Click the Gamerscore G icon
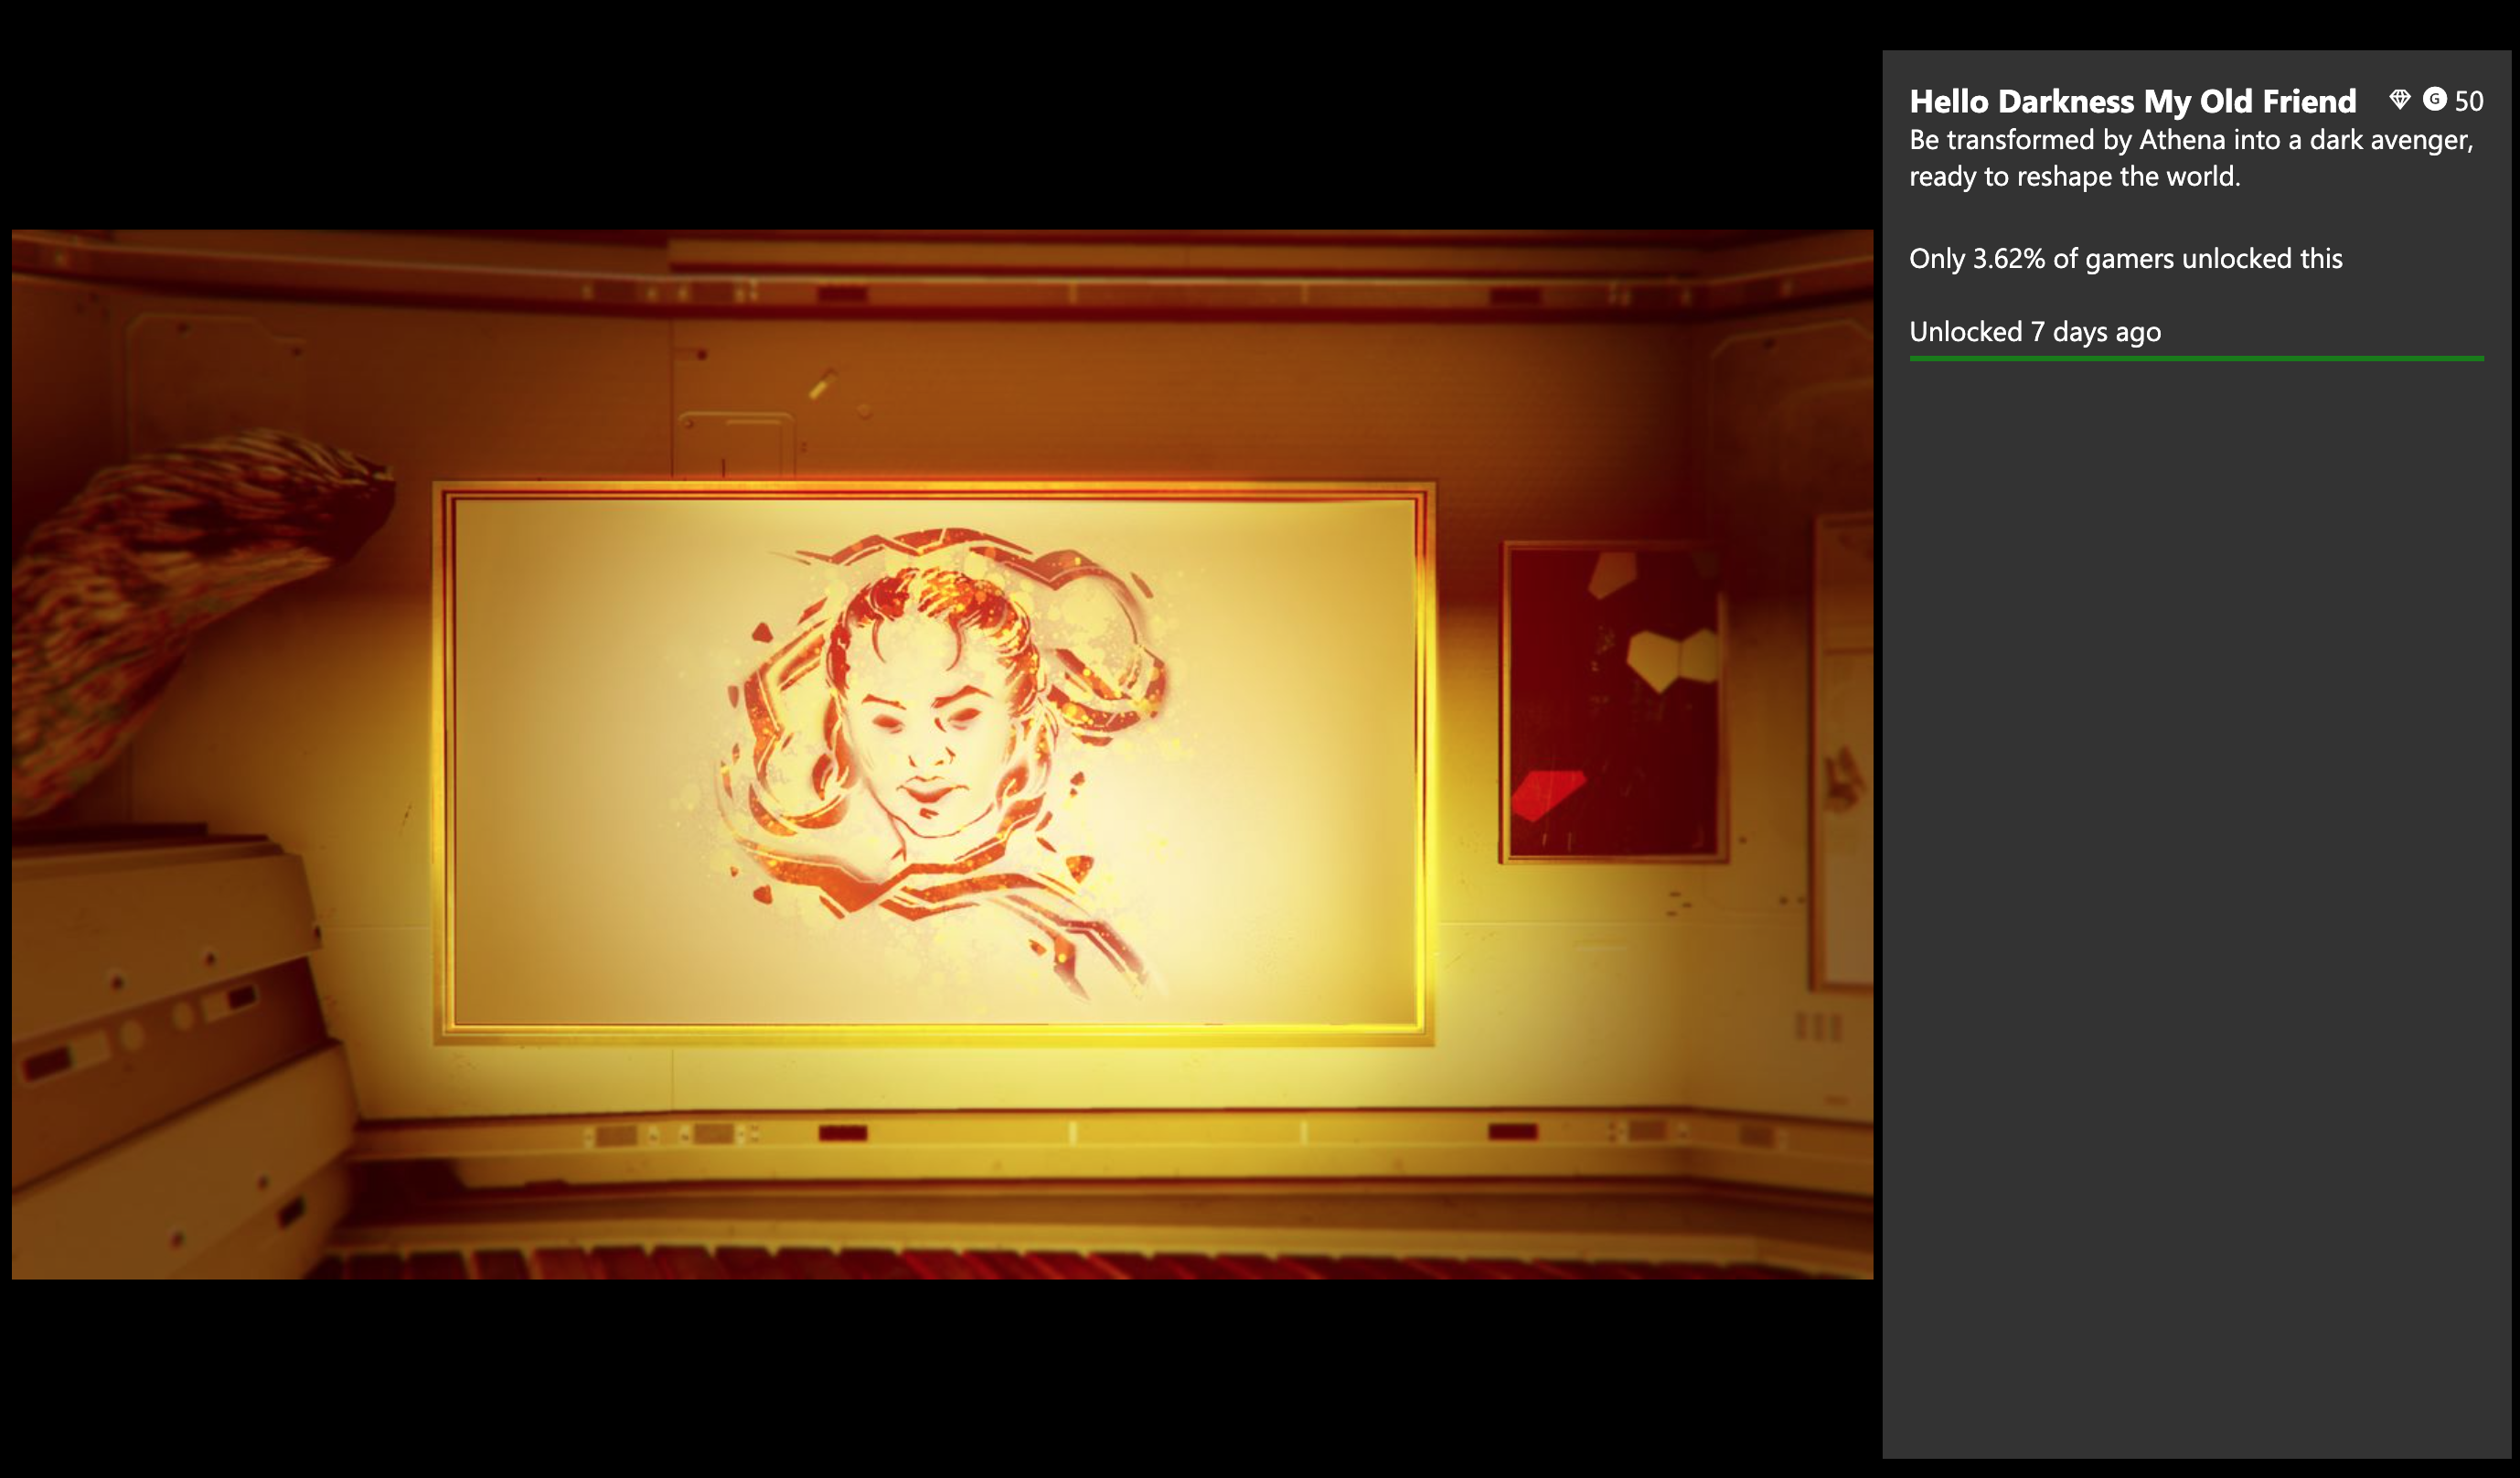 2434,99
